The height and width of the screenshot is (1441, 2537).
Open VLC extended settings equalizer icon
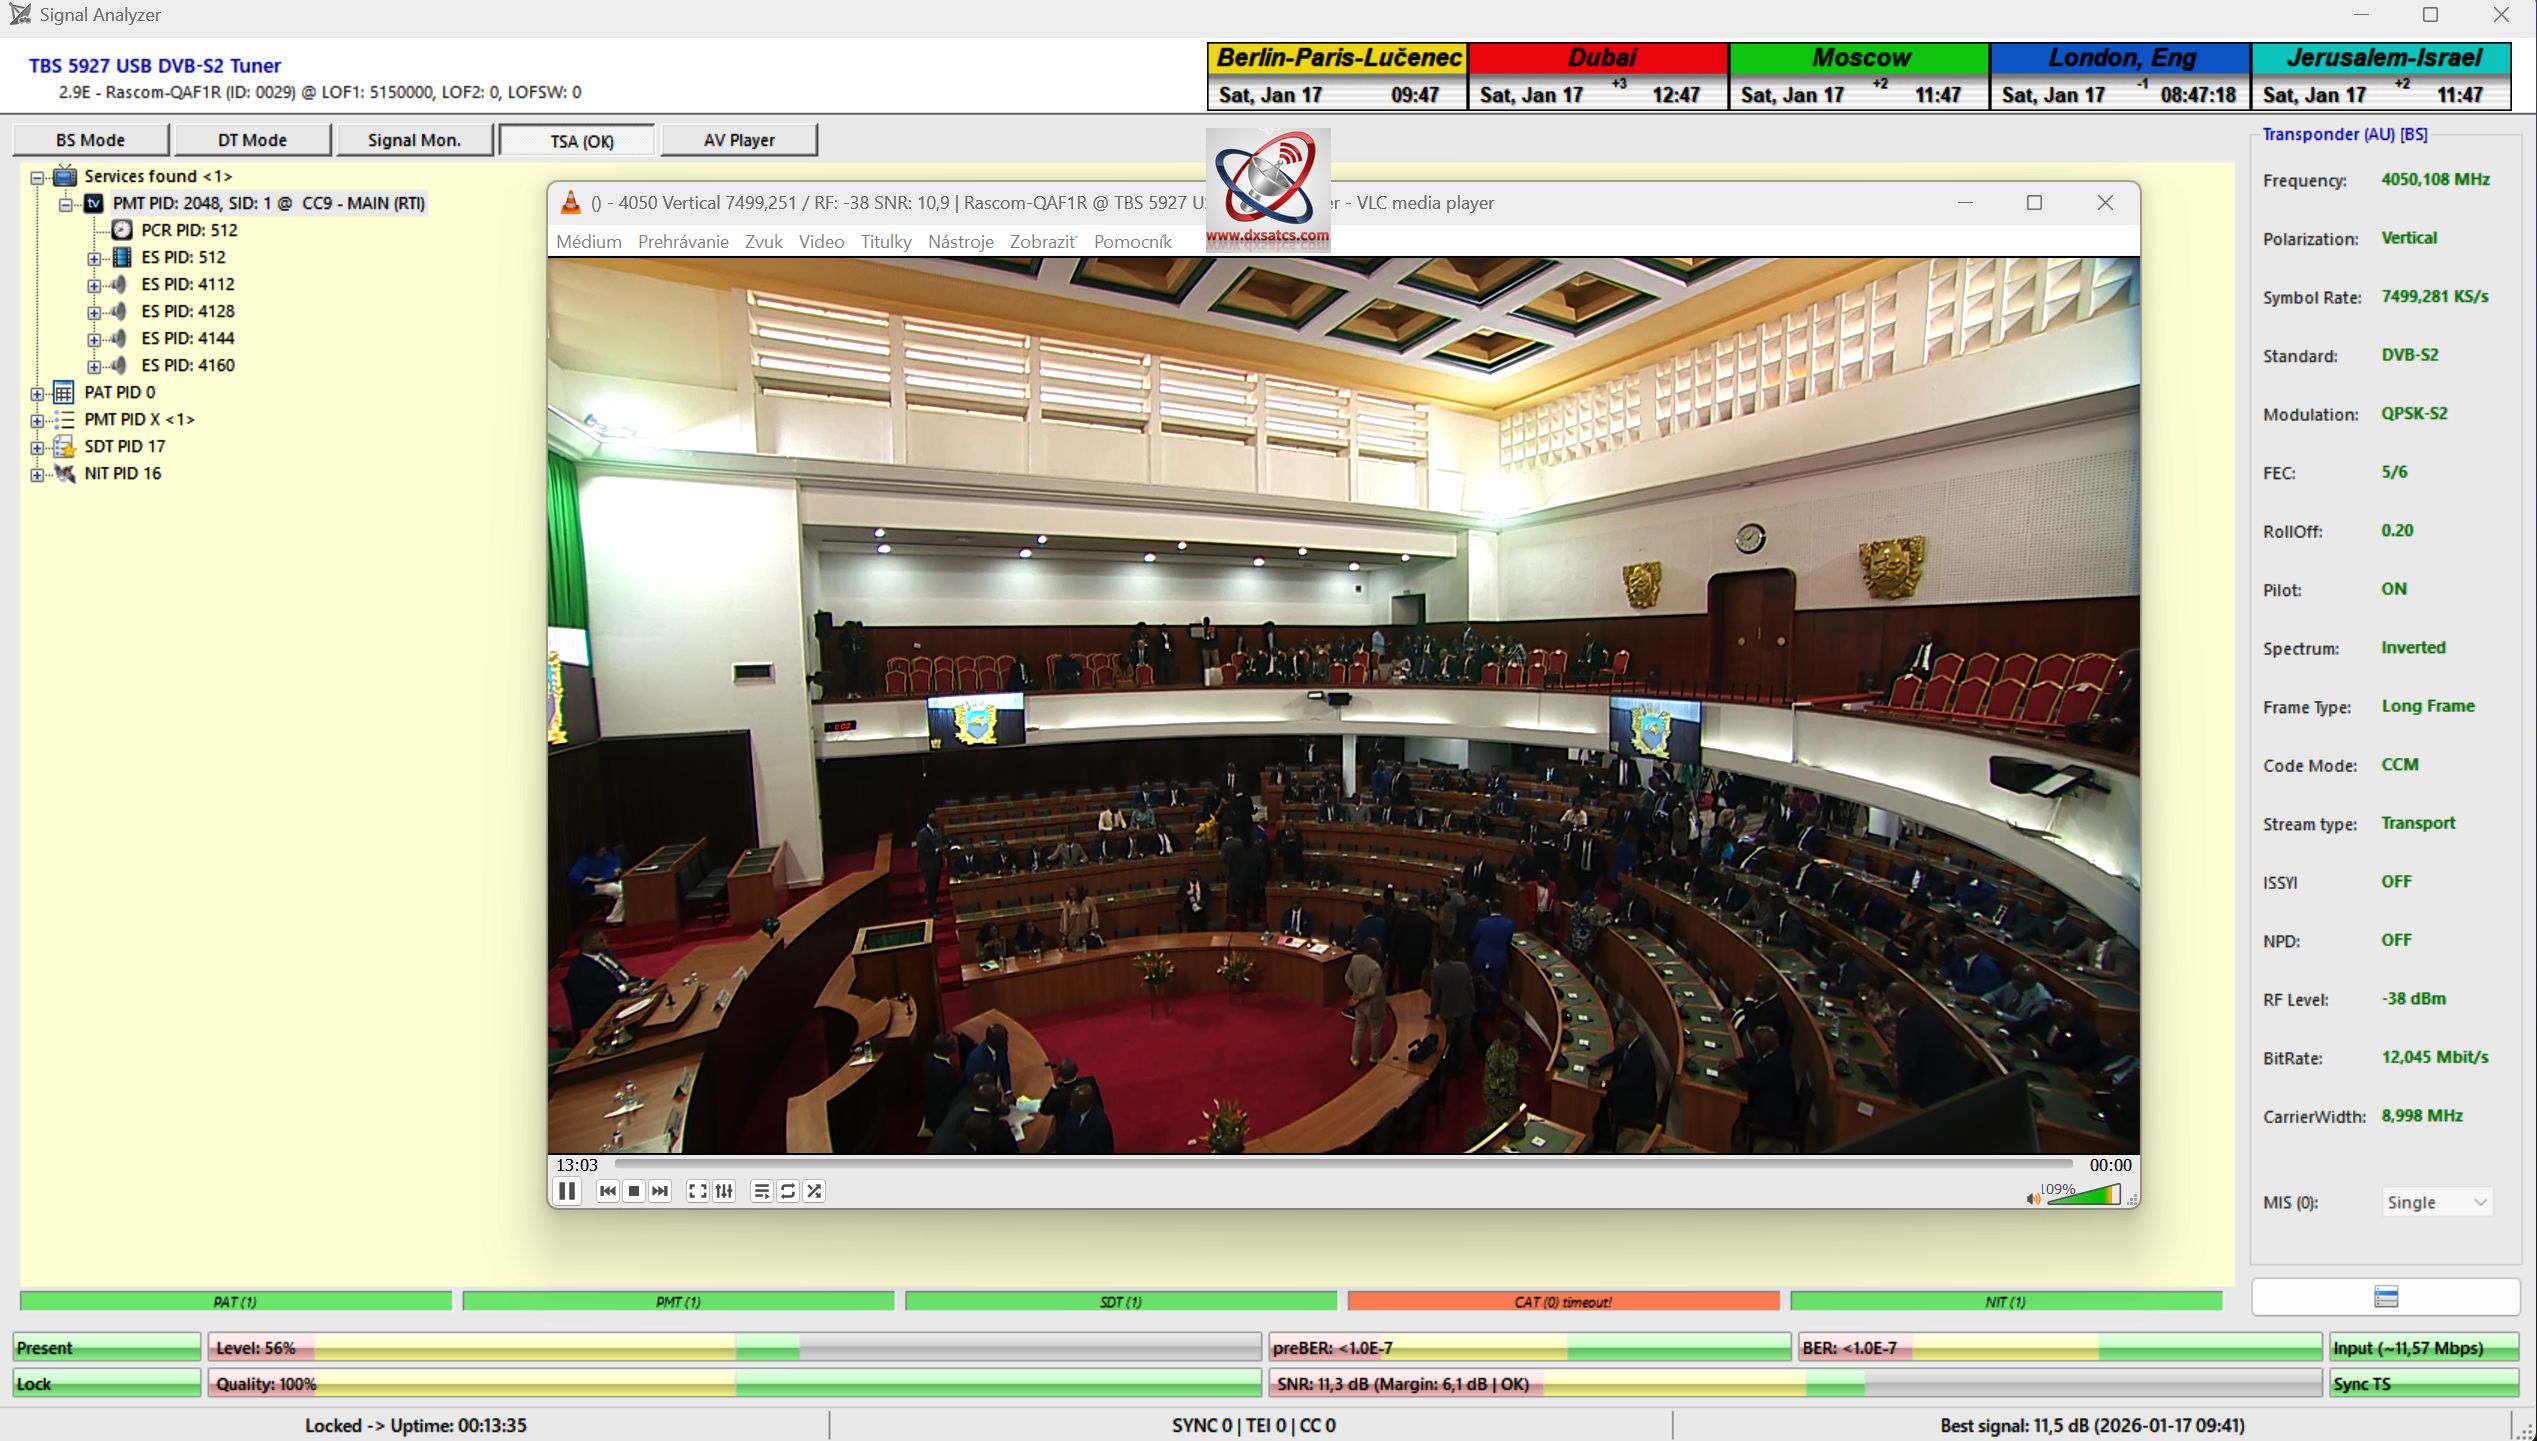coord(724,1191)
